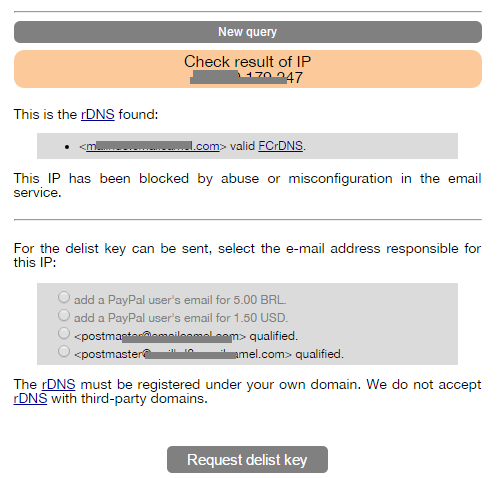
Task: Select the 1.50 USD PayPal radio button
Action: (64, 315)
